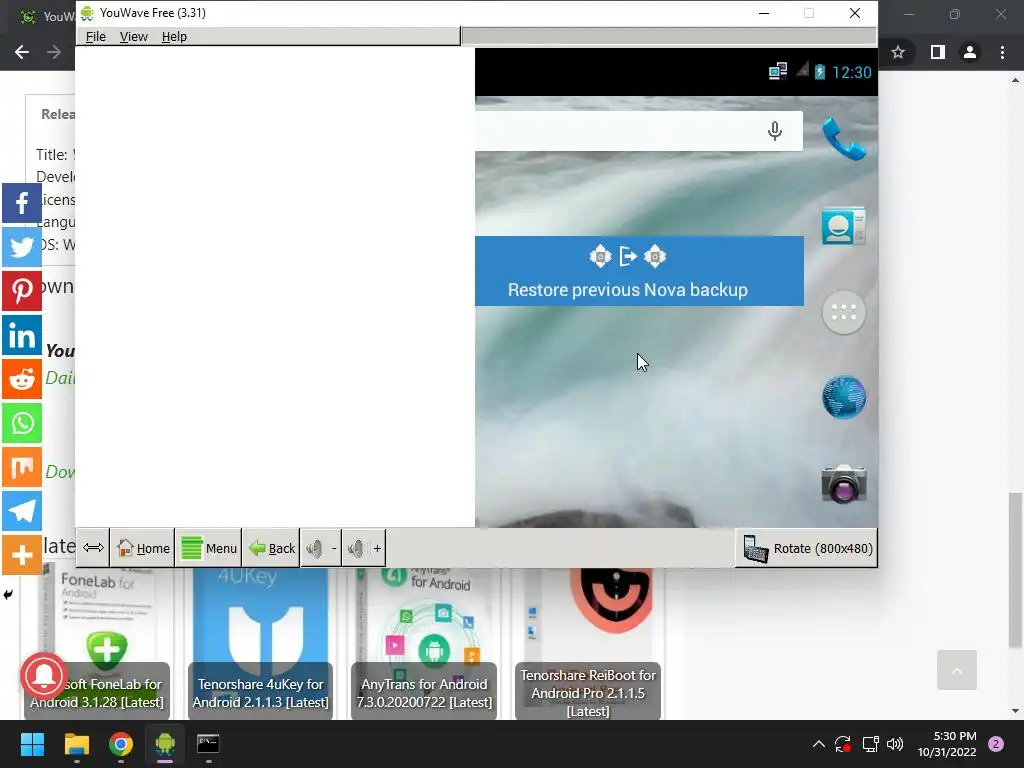The height and width of the screenshot is (768, 1024).
Task: Click the Home button in YouWave toolbar
Action: coord(142,548)
